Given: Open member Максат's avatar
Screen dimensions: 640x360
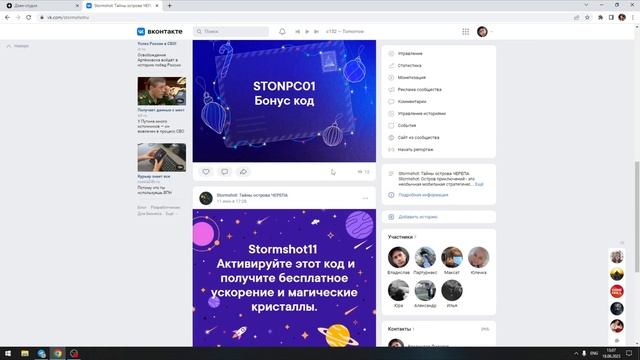Looking at the screenshot, I should (452, 257).
